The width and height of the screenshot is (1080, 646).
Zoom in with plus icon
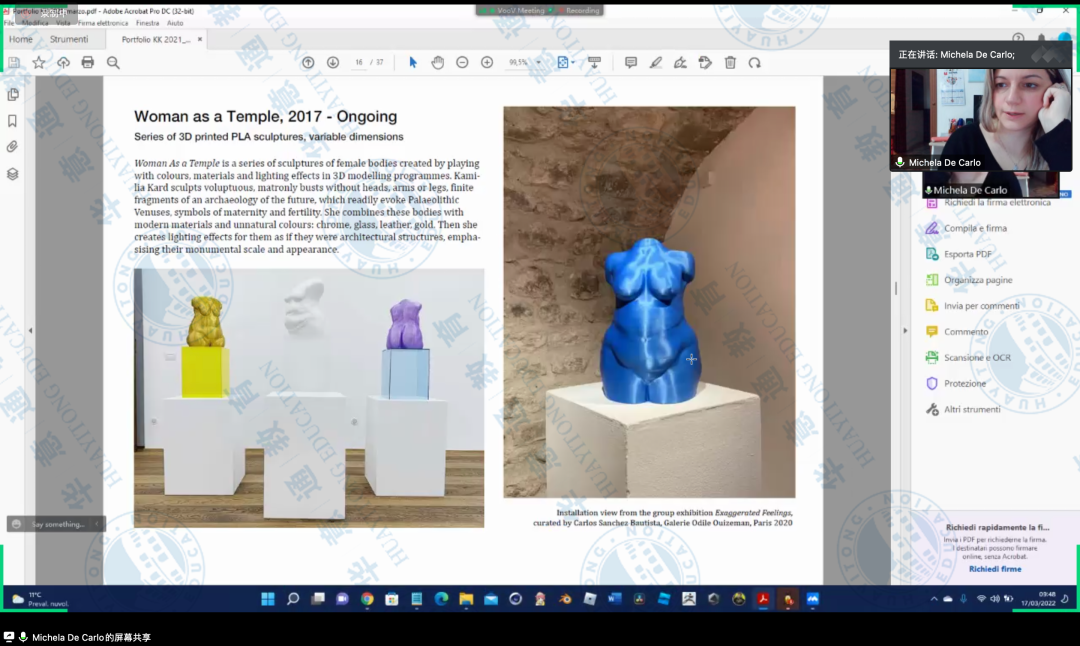(487, 63)
